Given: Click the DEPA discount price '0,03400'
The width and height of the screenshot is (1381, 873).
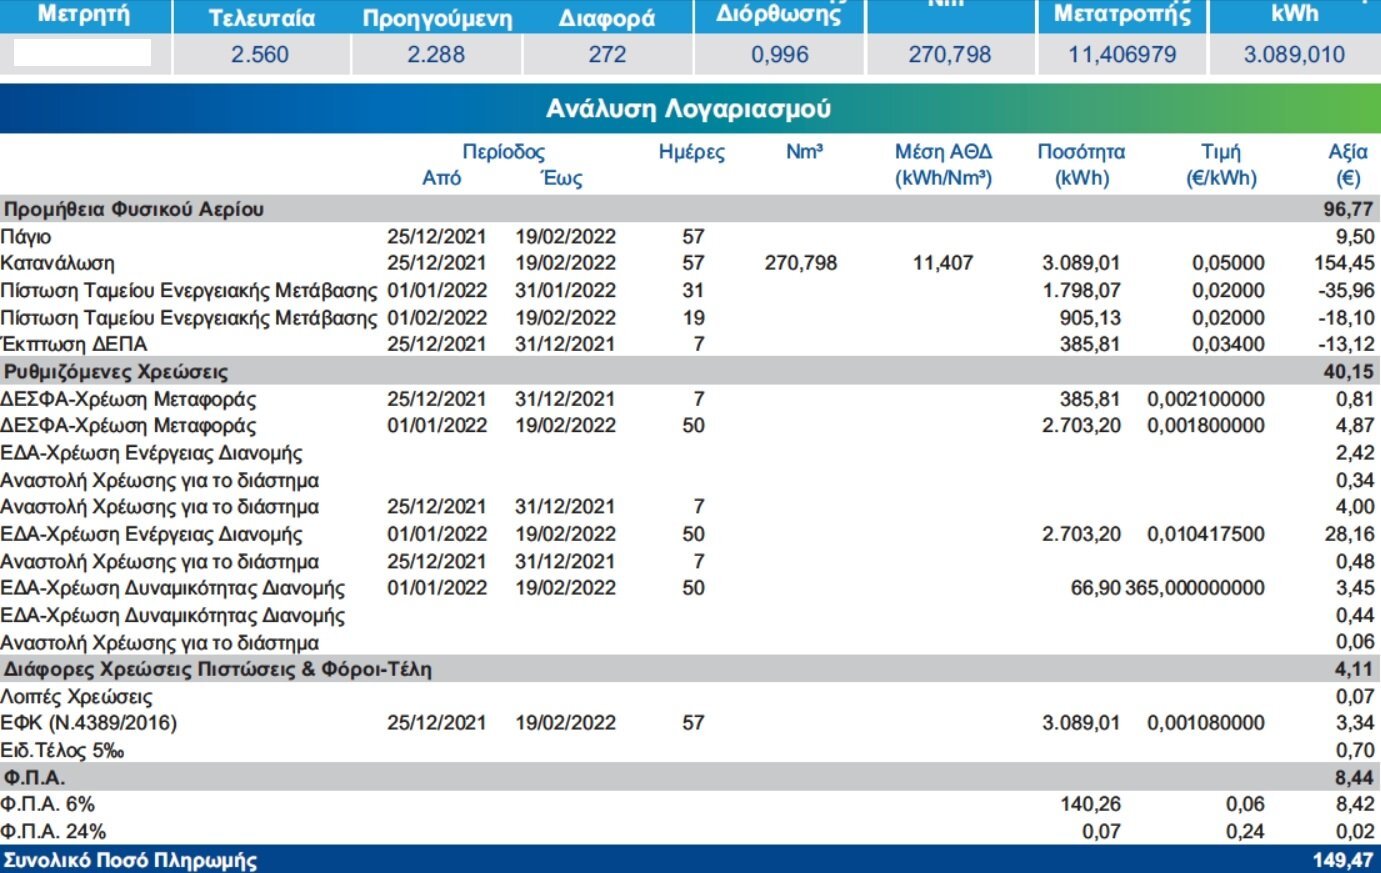Looking at the screenshot, I should (x=1228, y=344).
